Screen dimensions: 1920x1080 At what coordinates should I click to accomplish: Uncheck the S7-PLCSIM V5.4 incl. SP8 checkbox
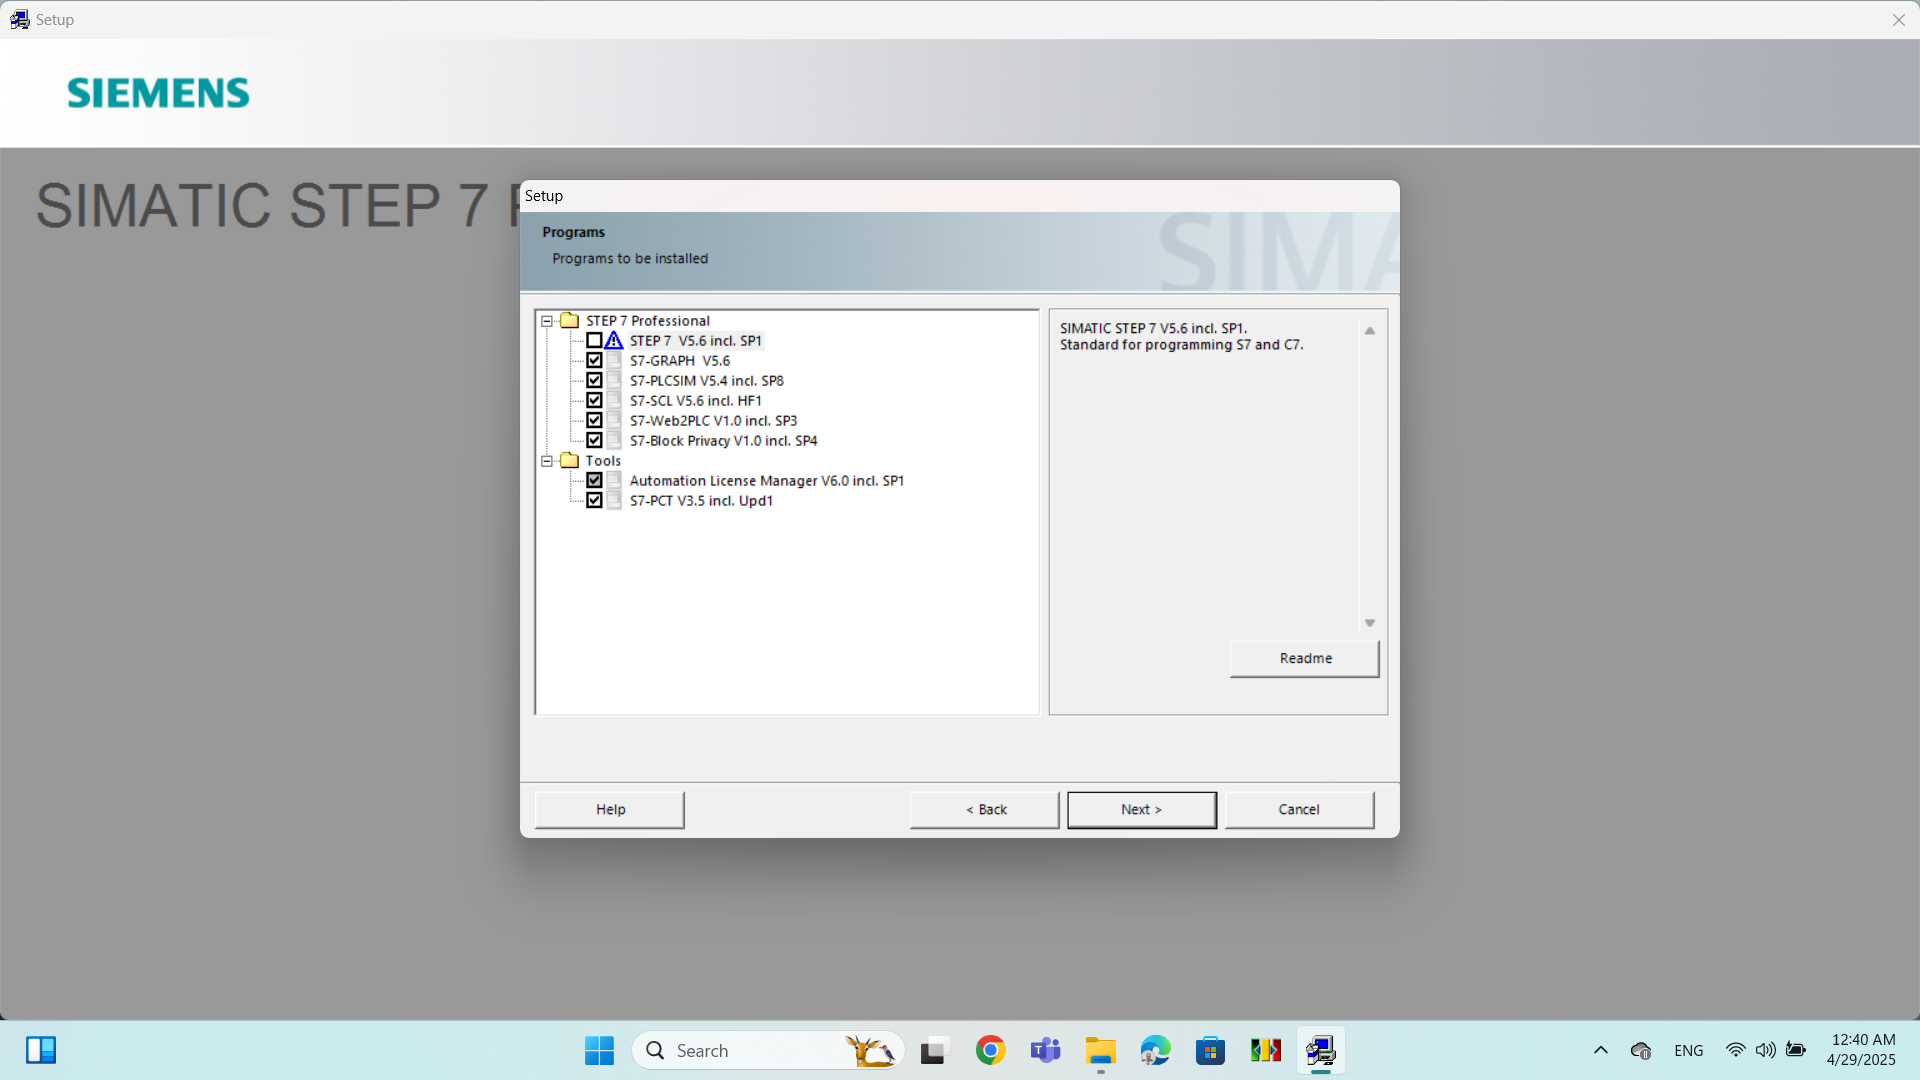(594, 381)
